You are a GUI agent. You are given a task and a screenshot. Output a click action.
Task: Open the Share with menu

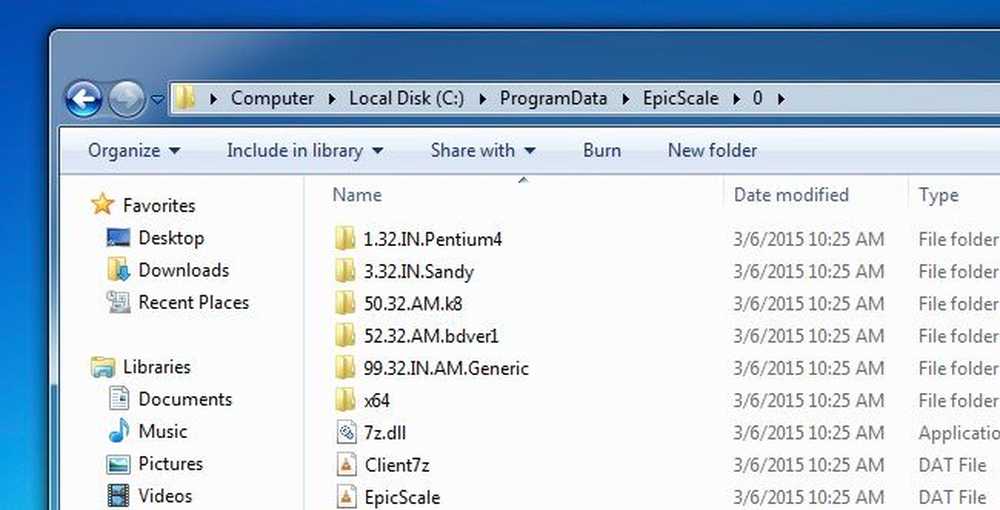(x=483, y=150)
